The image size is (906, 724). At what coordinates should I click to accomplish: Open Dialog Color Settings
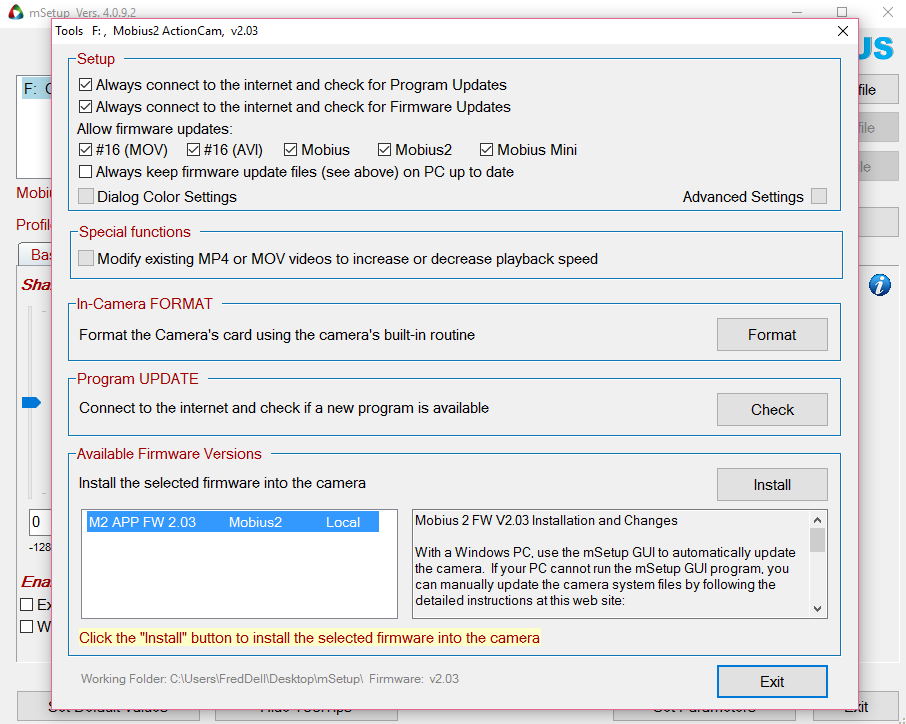86,196
